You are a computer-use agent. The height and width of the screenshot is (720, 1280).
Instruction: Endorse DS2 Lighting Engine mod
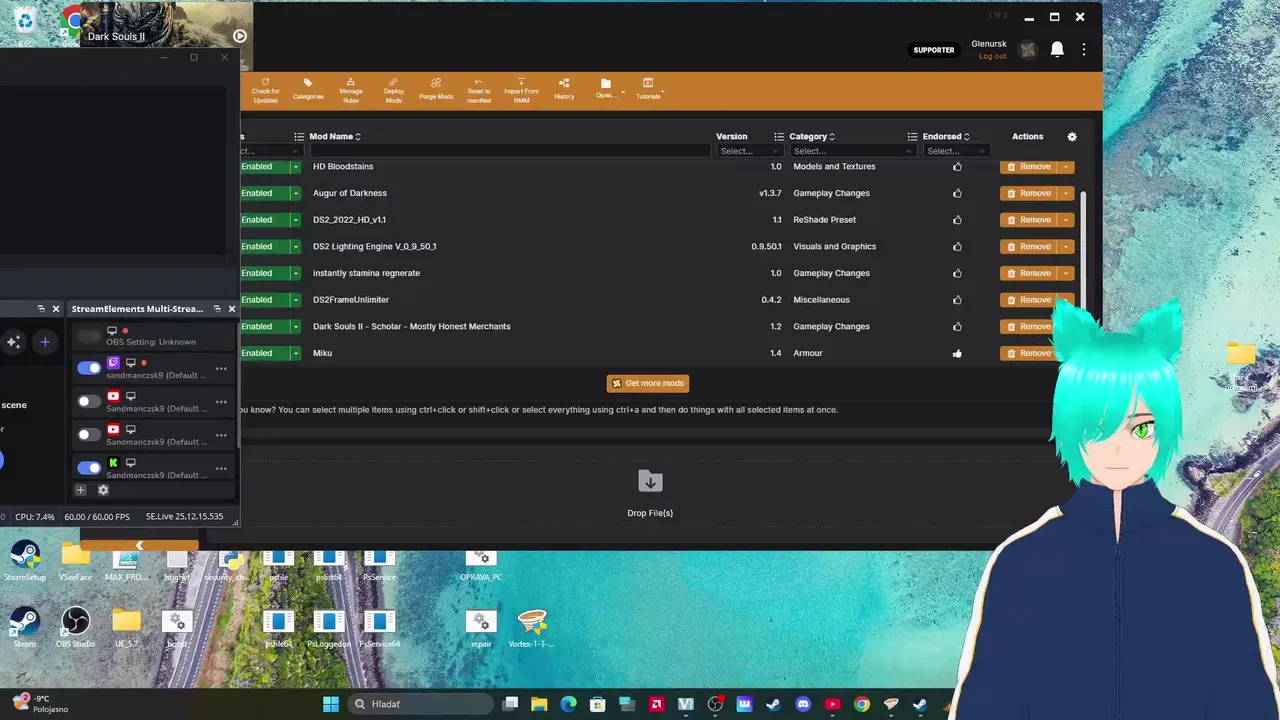[957, 246]
